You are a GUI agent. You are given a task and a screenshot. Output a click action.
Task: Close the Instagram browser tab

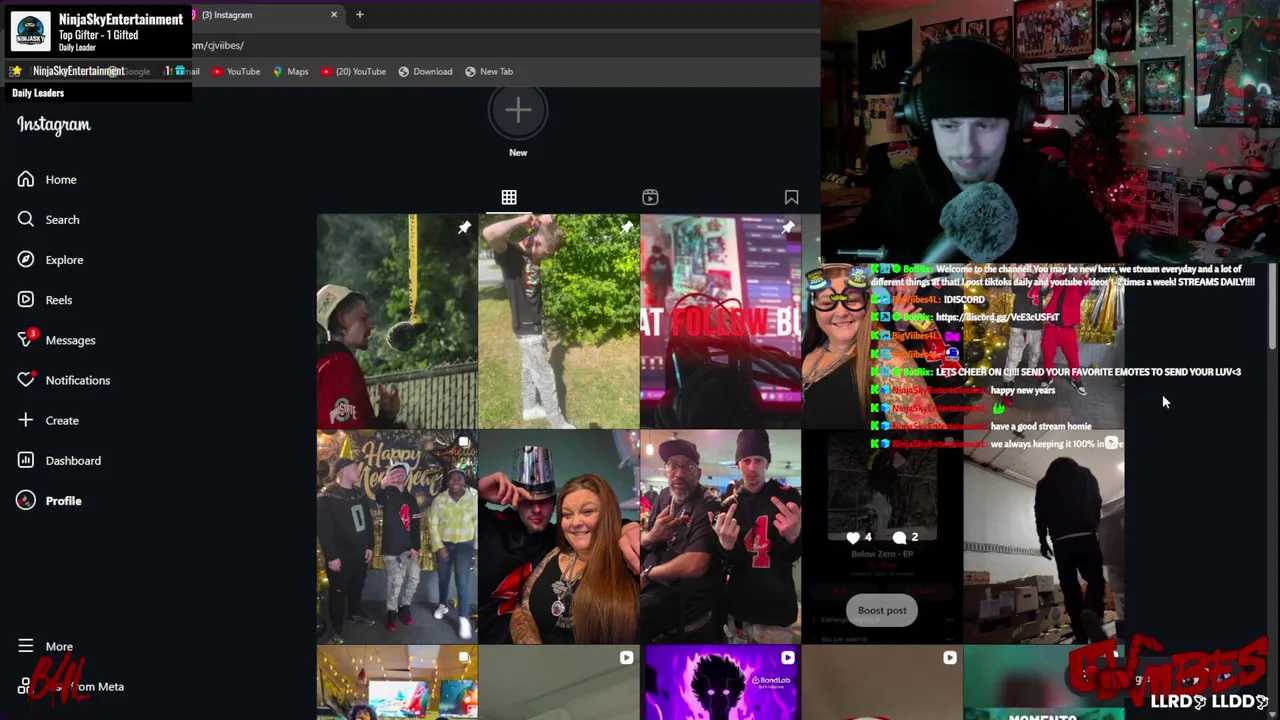tap(334, 14)
